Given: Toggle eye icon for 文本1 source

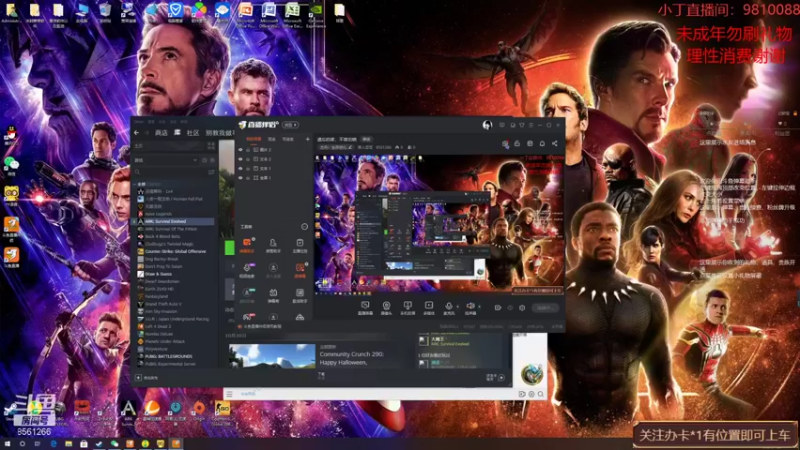Looking at the screenshot, I should coord(240,168).
